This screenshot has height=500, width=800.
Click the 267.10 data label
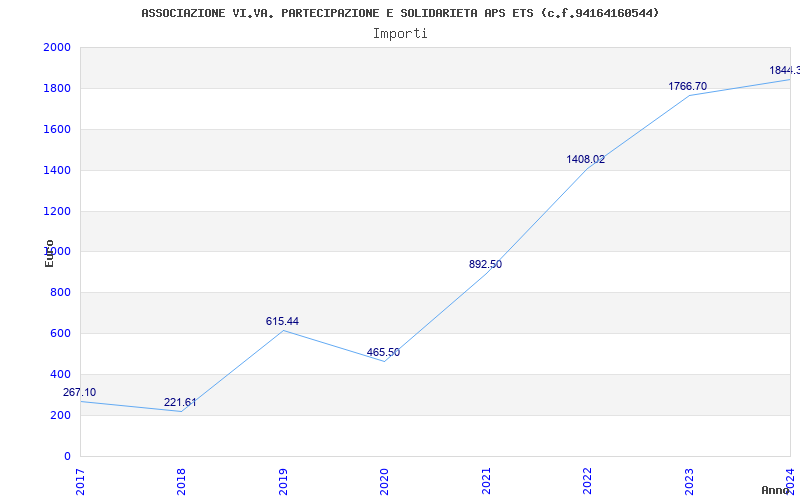80,393
